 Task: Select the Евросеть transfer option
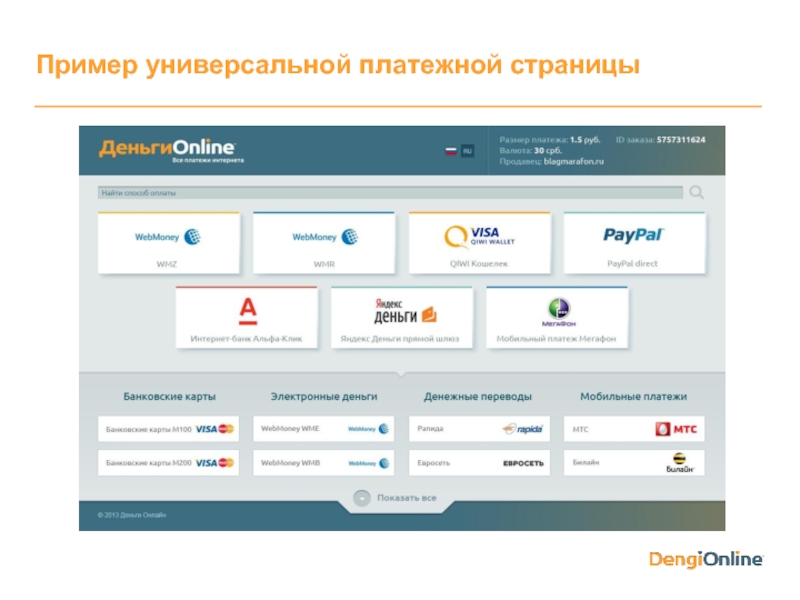coord(480,463)
